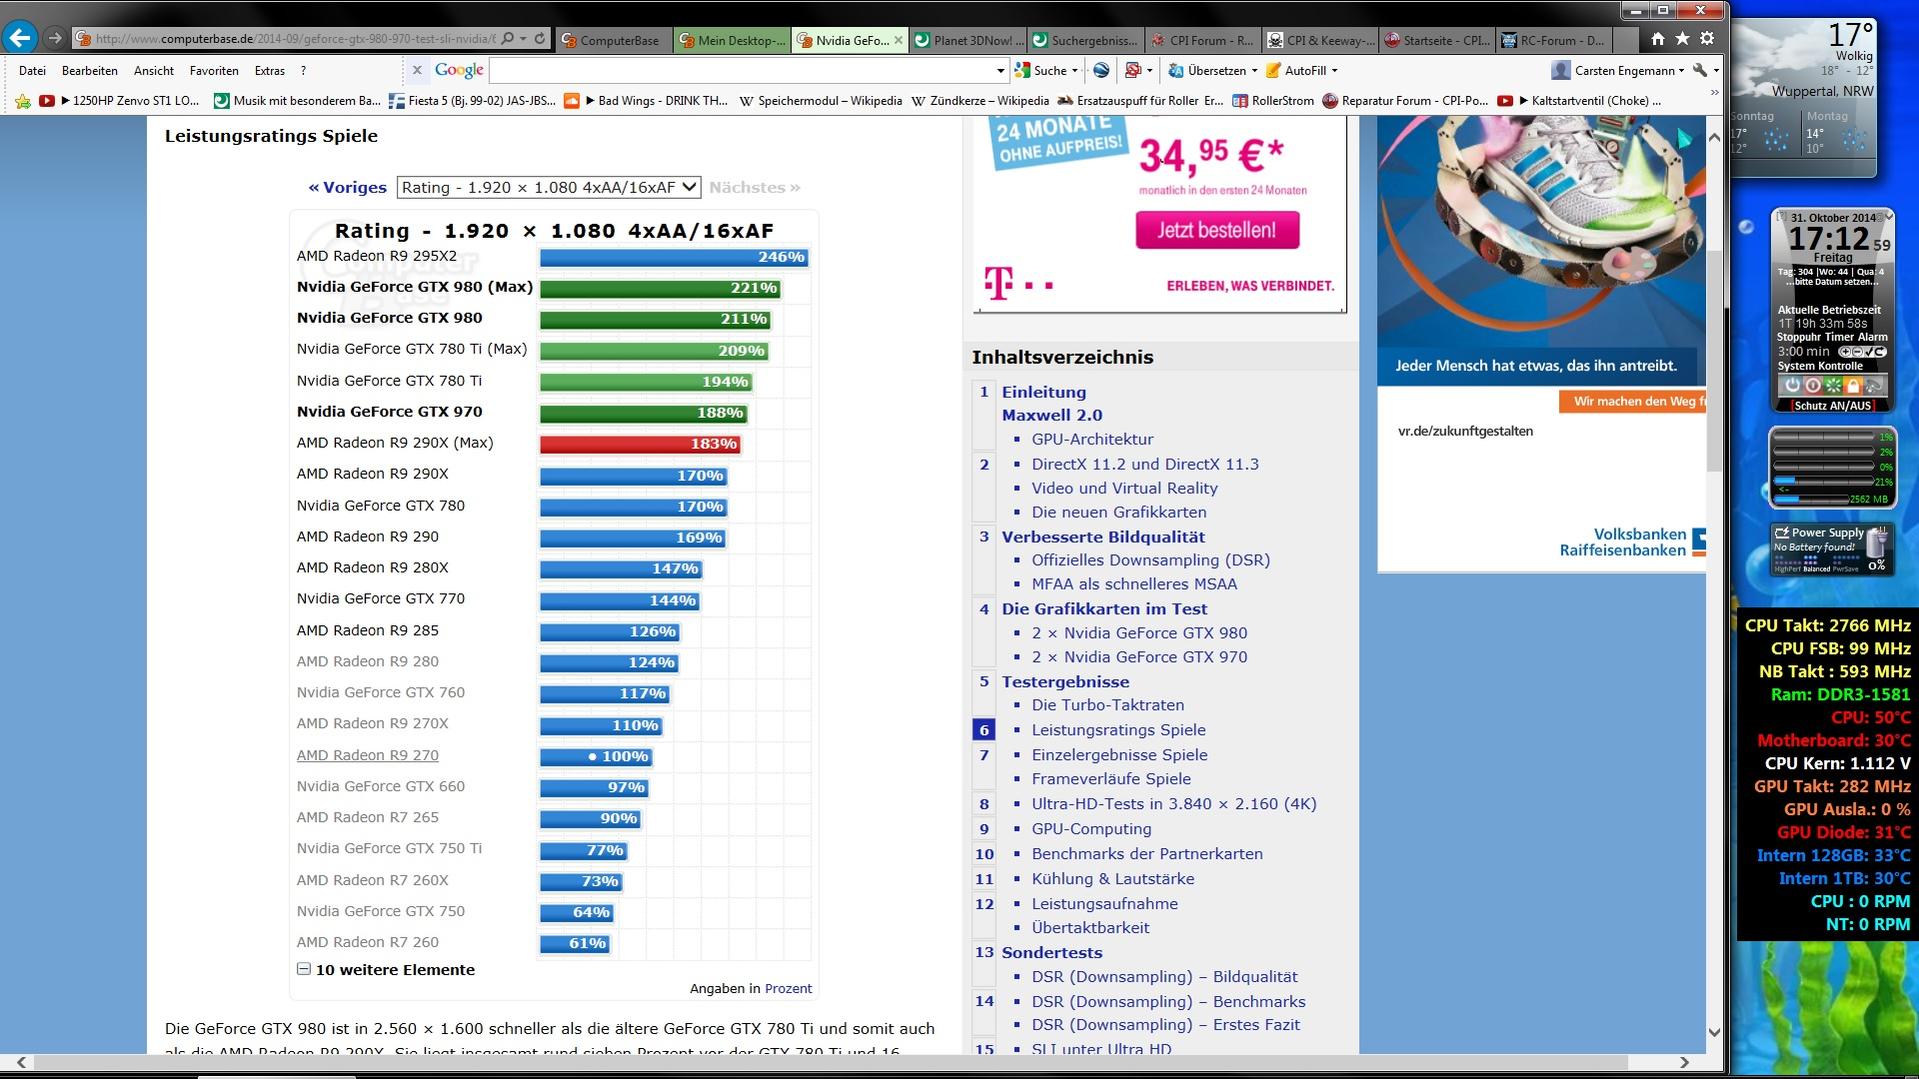1919x1079 pixels.
Task: Focus the Google toolbar search field
Action: [742, 70]
